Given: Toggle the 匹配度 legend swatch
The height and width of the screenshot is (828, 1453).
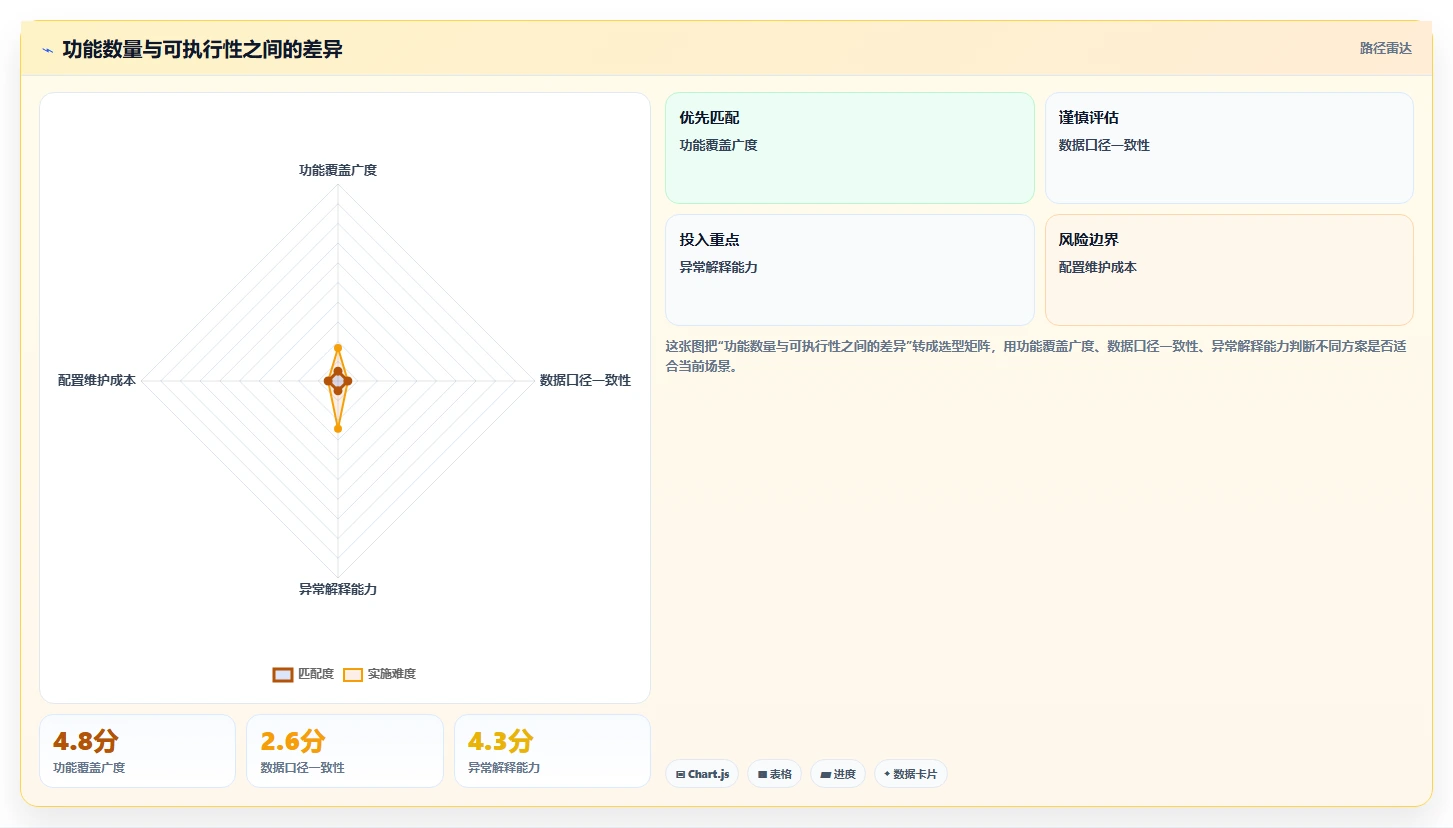Looking at the screenshot, I should click(x=283, y=674).
